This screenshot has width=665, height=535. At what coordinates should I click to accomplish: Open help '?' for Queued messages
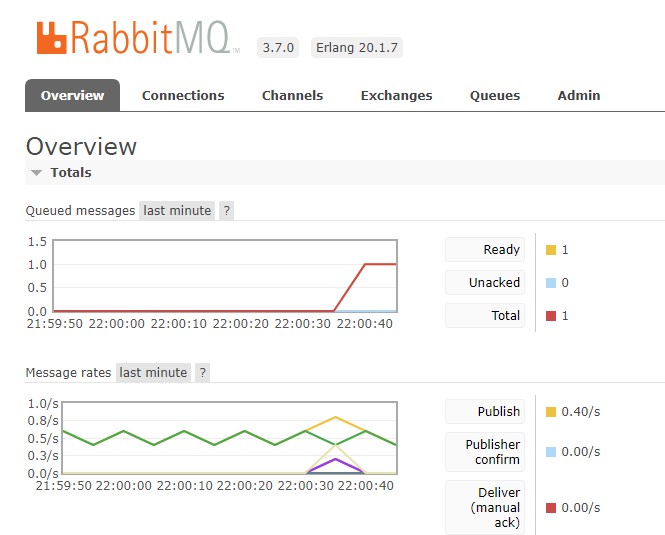coord(226,210)
